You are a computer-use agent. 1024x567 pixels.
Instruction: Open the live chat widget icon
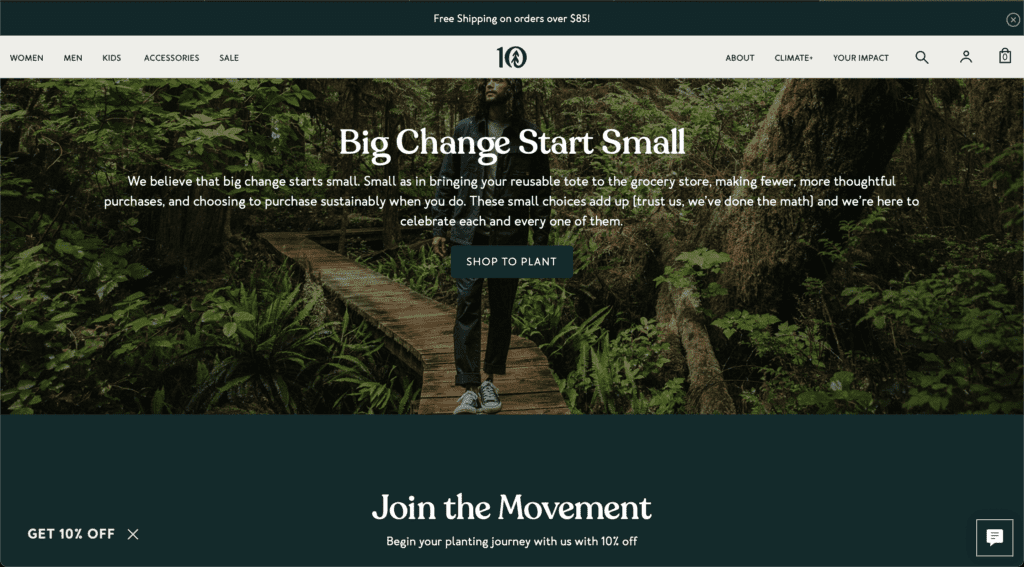[995, 538]
